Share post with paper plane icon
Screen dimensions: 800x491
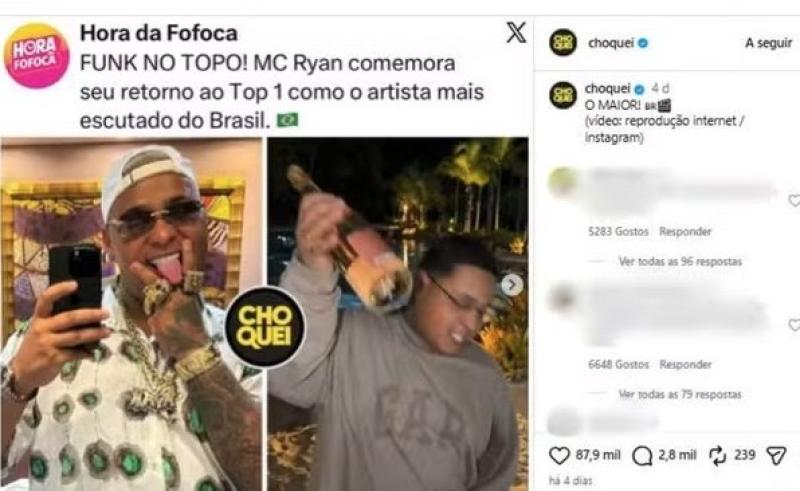776,455
